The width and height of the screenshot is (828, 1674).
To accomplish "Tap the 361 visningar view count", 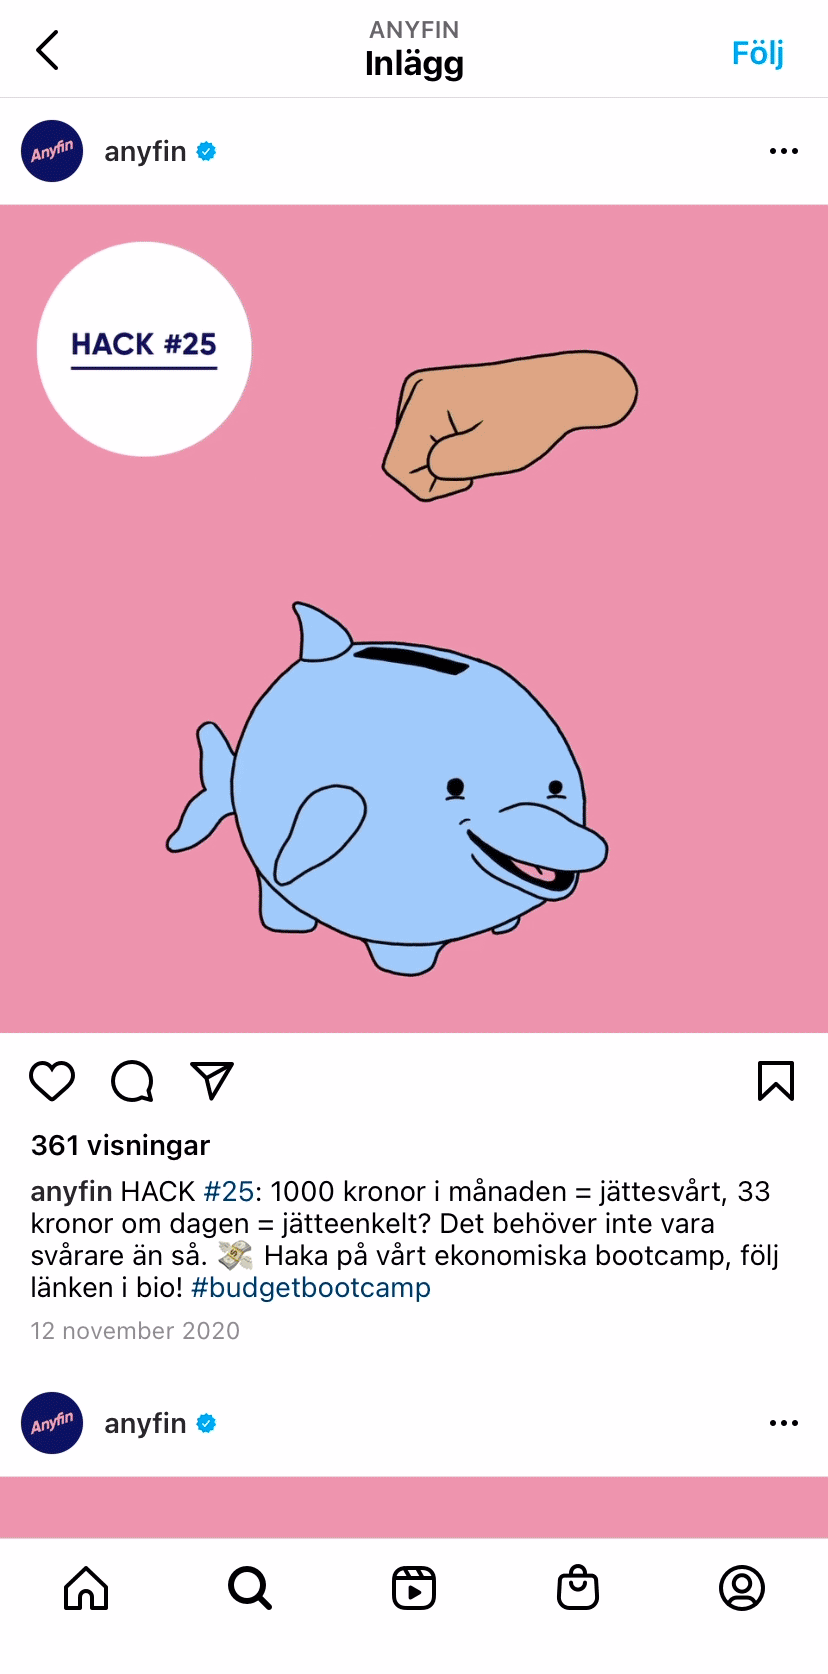I will (x=120, y=1145).
